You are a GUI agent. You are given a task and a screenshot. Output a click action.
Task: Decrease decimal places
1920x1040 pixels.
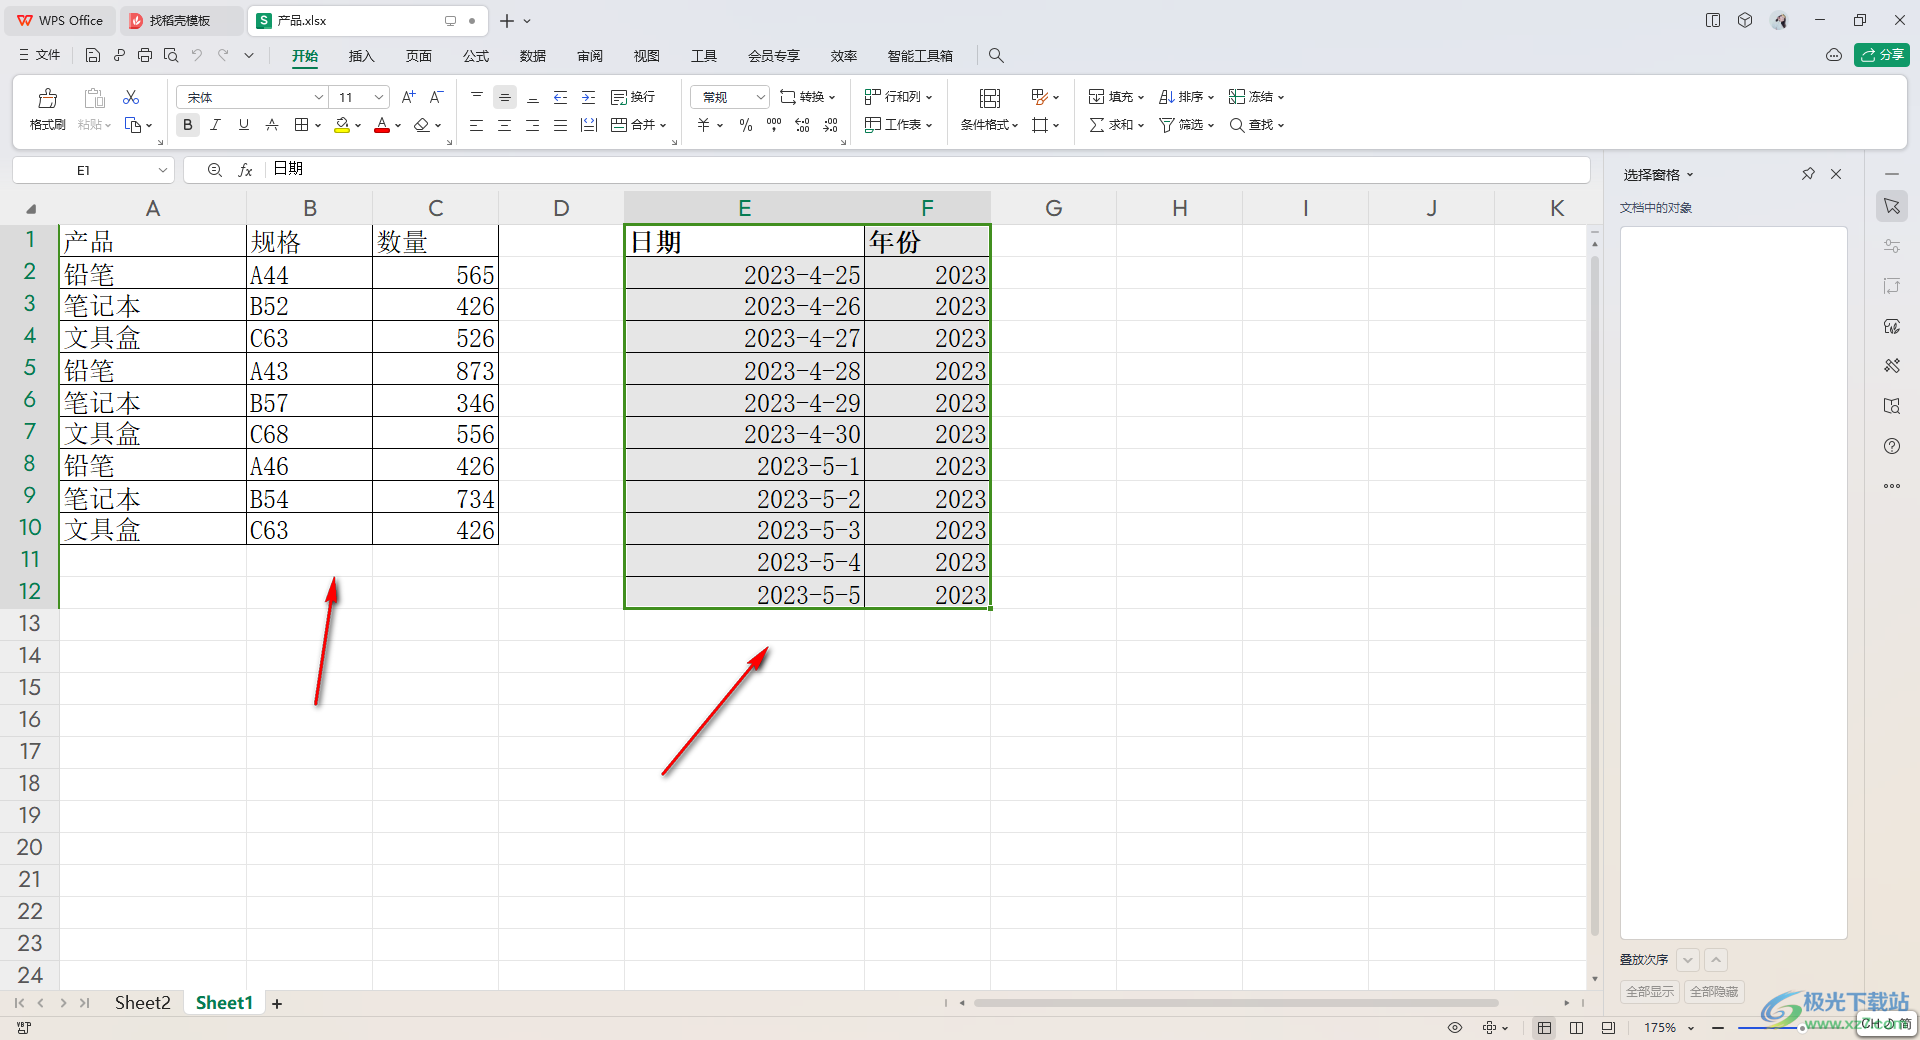pyautogui.click(x=831, y=125)
